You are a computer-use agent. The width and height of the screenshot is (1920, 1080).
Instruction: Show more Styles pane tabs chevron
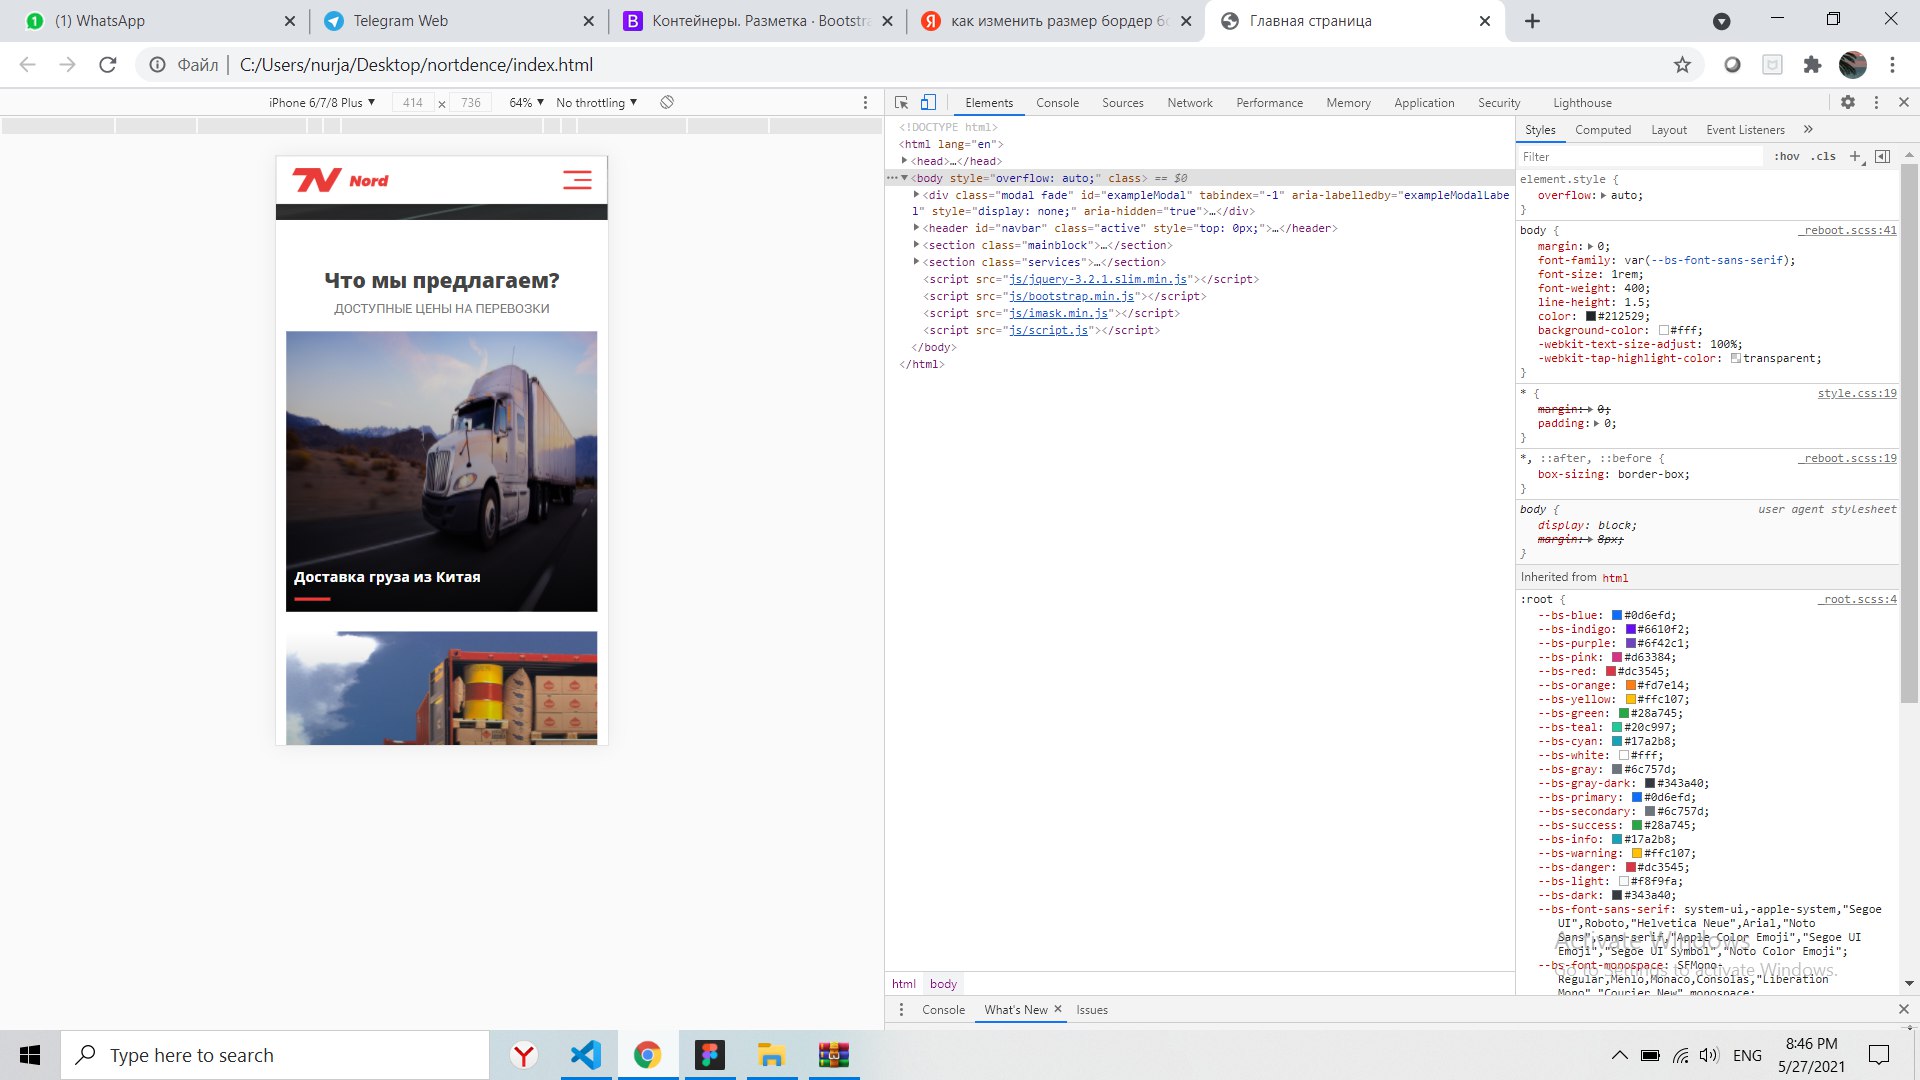pyautogui.click(x=1808, y=129)
